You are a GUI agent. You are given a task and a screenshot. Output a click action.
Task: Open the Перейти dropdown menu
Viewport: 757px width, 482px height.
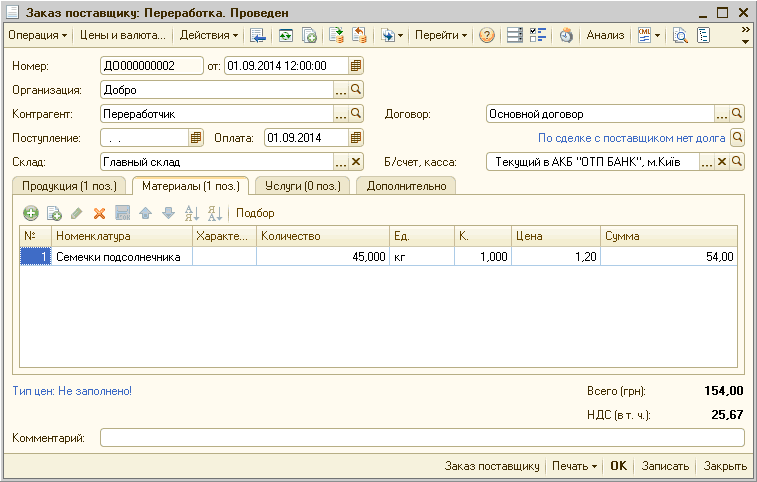(441, 35)
